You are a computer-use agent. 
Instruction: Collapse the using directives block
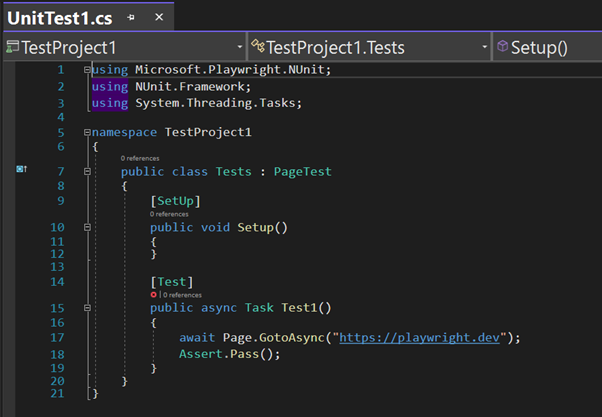click(88, 71)
